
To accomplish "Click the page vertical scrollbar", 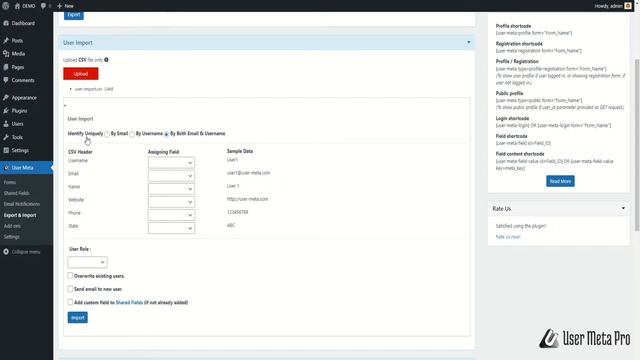I will [x=637, y=145].
